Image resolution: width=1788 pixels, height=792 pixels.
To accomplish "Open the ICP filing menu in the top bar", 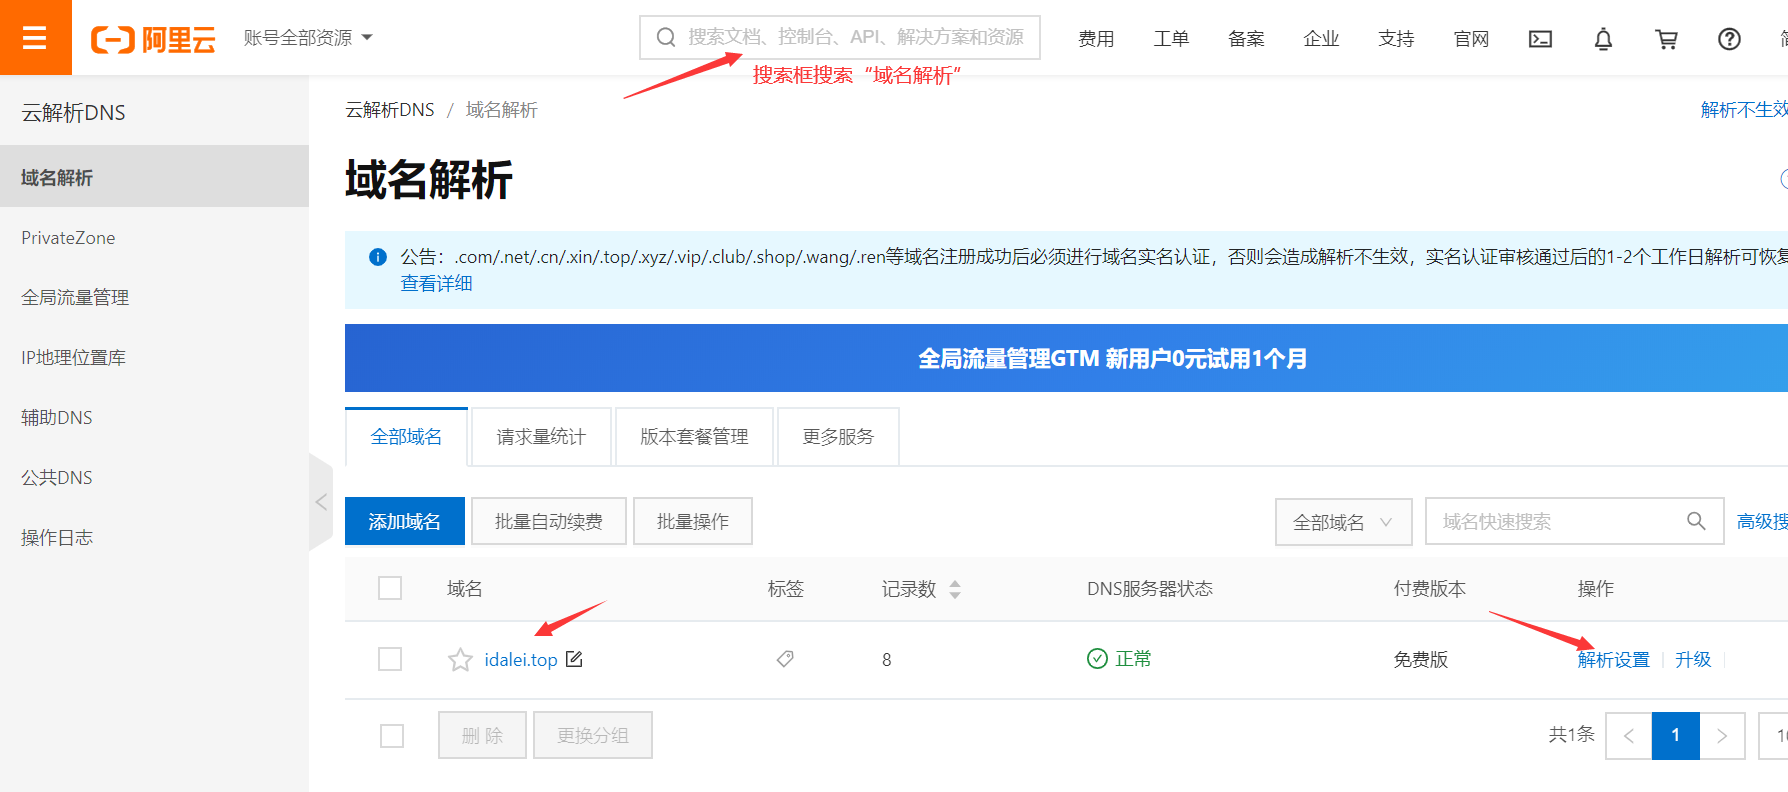I will [1246, 39].
